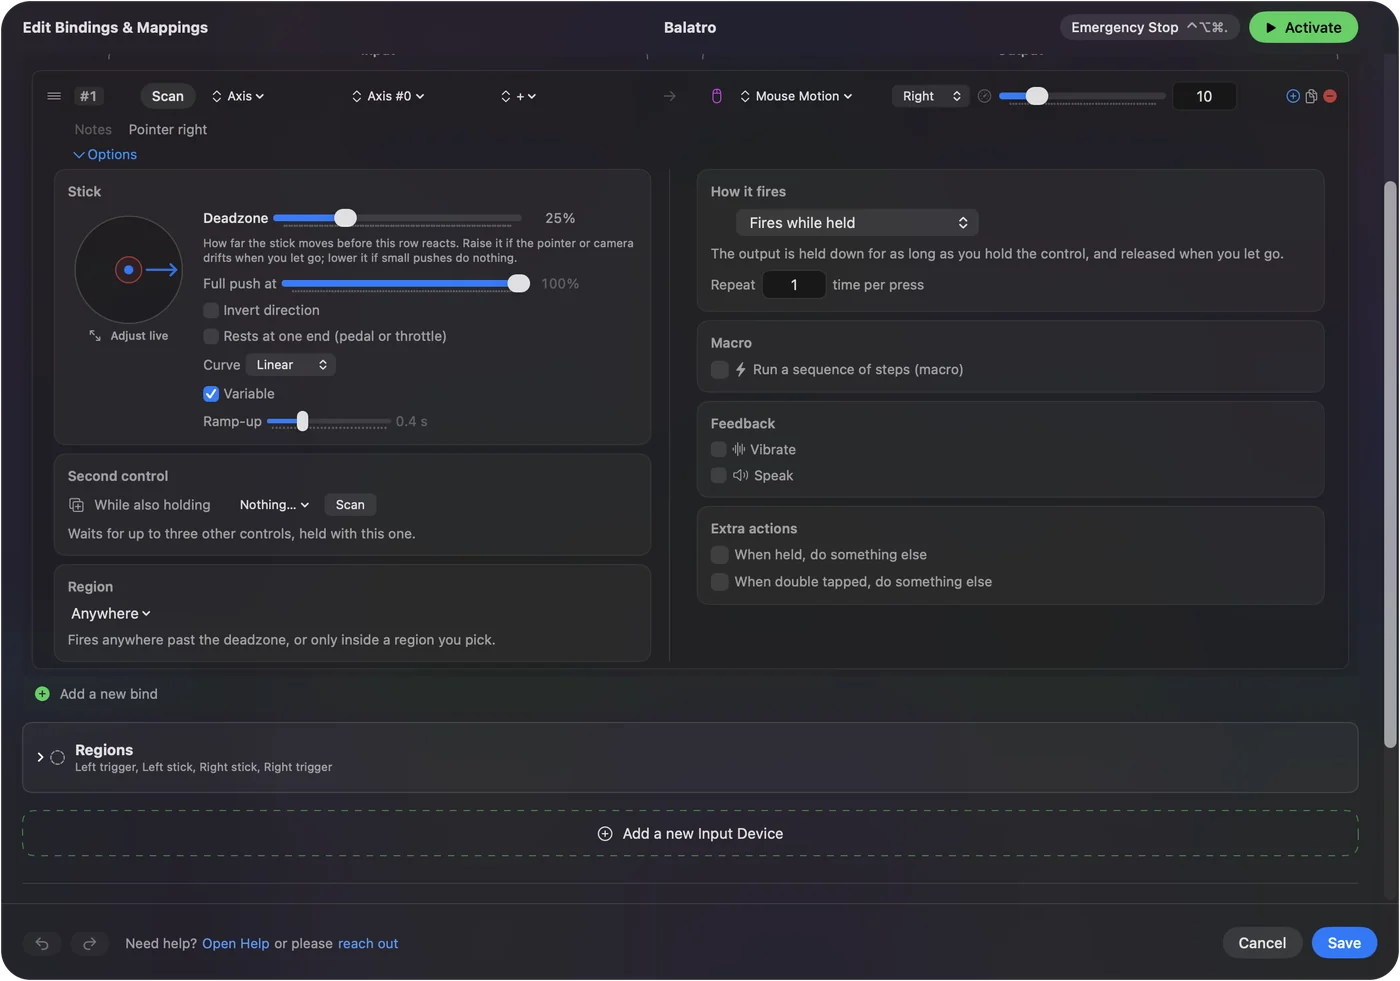
Task: Click the arrow between input and output
Action: [x=670, y=96]
